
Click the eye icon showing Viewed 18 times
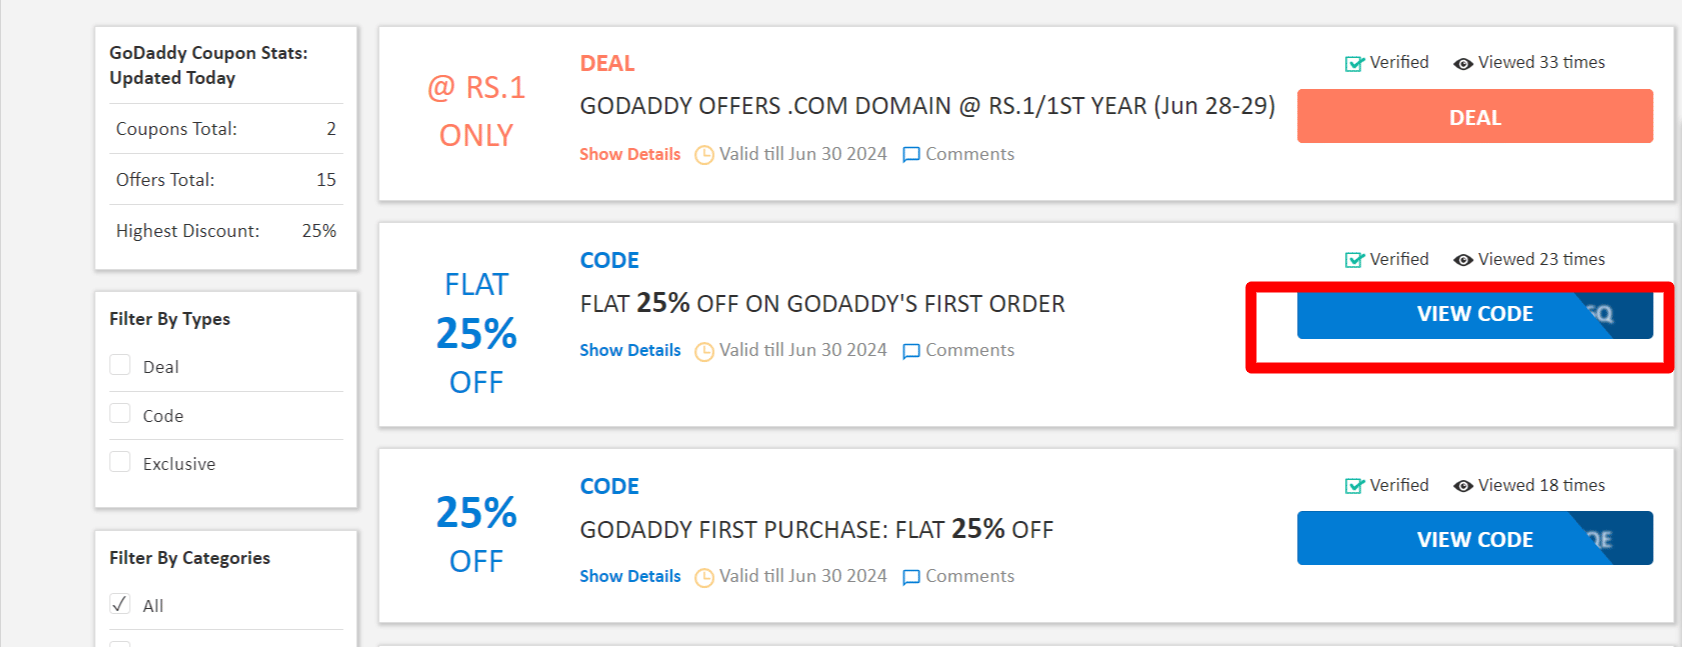click(x=1464, y=485)
